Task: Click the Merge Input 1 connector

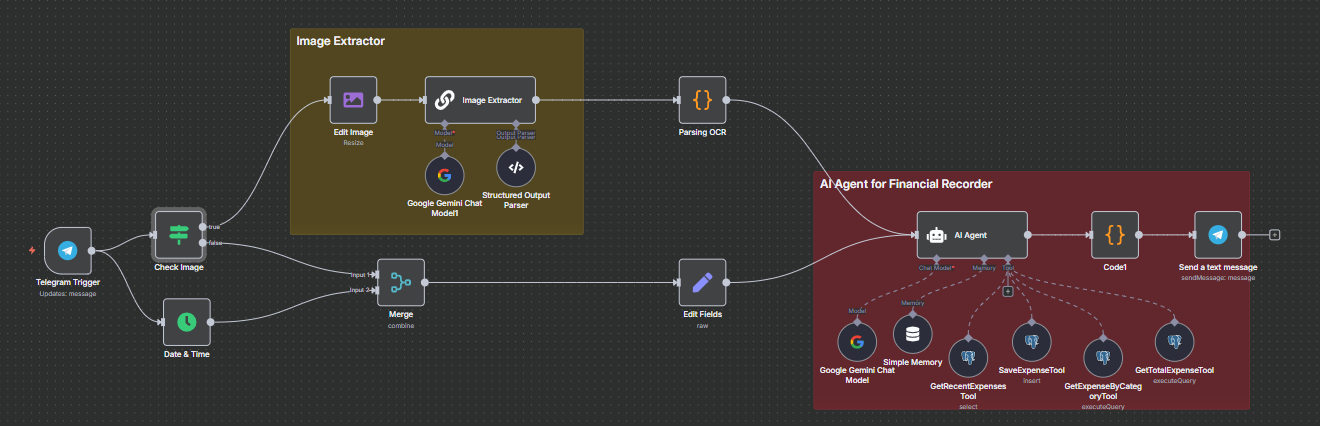Action: pos(374,275)
